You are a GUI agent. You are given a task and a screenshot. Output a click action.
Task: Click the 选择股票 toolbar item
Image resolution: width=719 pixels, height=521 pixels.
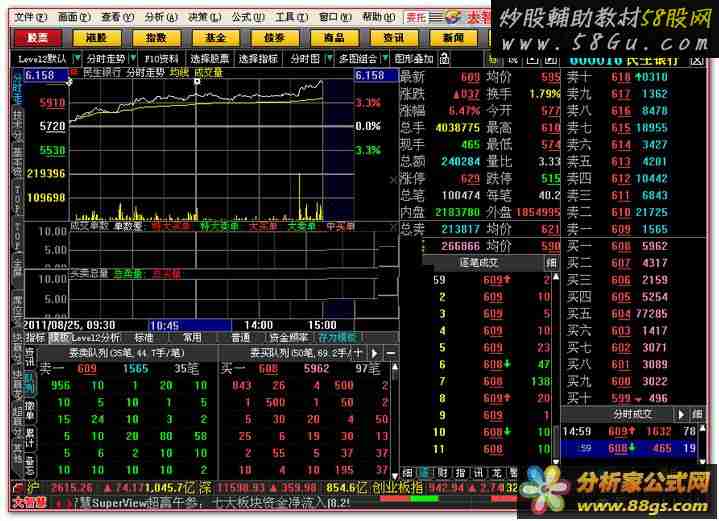210,59
